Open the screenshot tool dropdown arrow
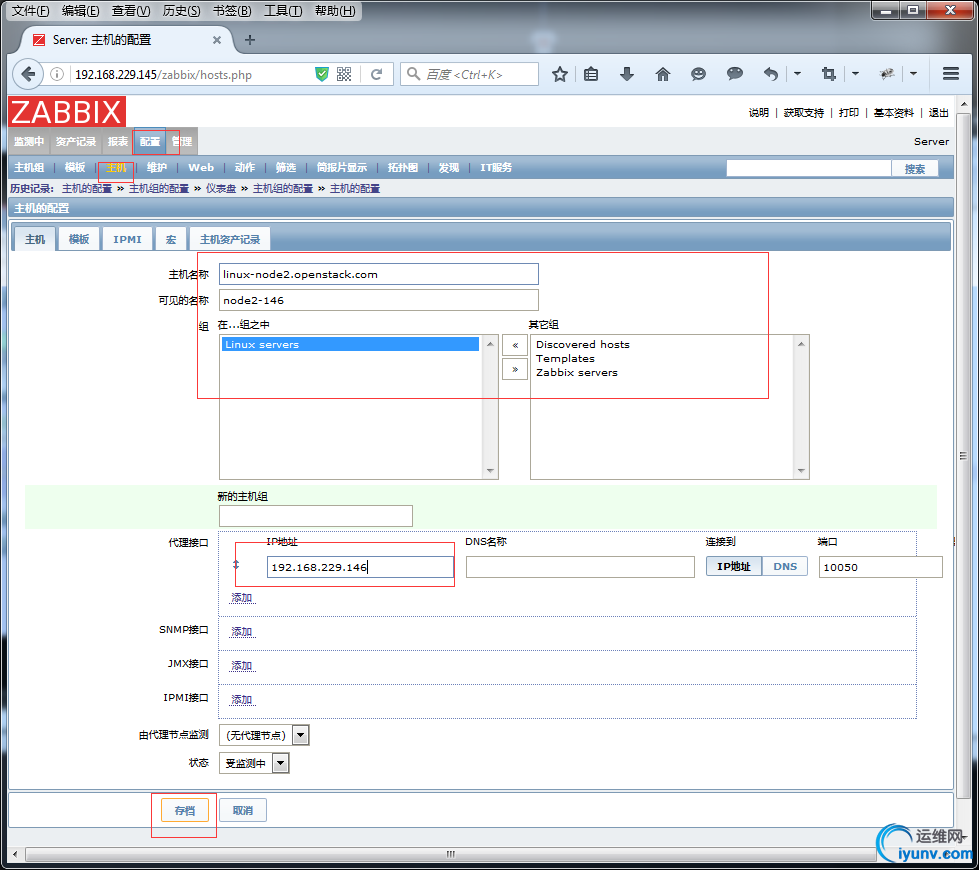979x870 pixels. [855, 74]
